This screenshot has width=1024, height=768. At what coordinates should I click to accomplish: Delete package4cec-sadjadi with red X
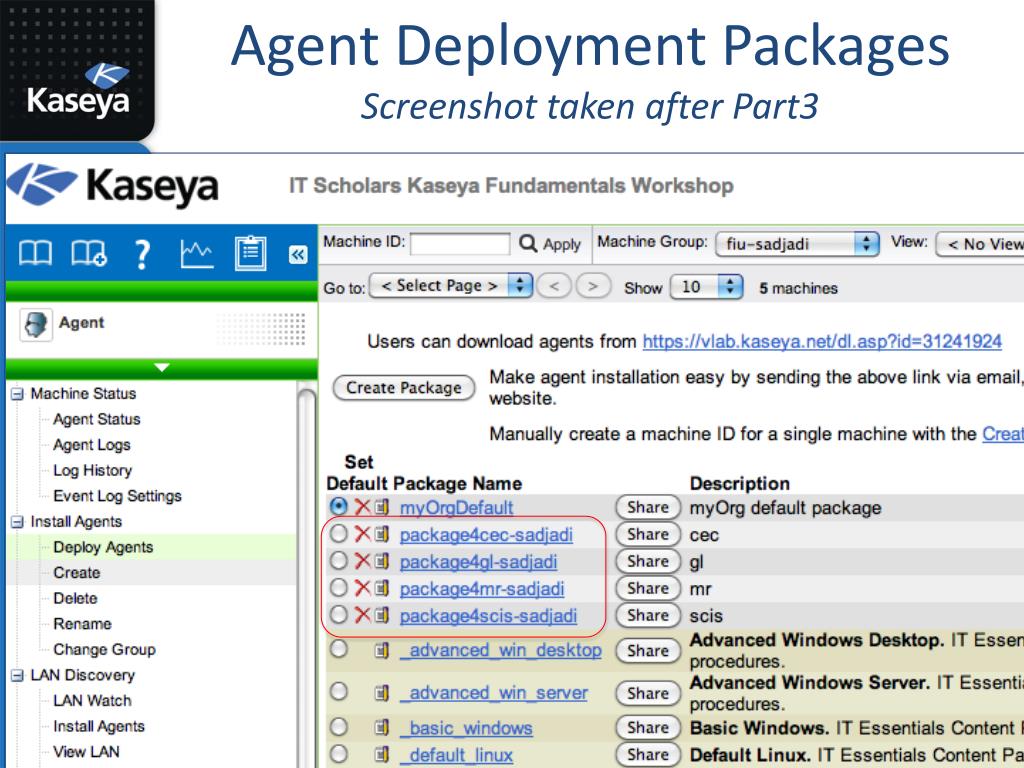pyautogui.click(x=362, y=534)
